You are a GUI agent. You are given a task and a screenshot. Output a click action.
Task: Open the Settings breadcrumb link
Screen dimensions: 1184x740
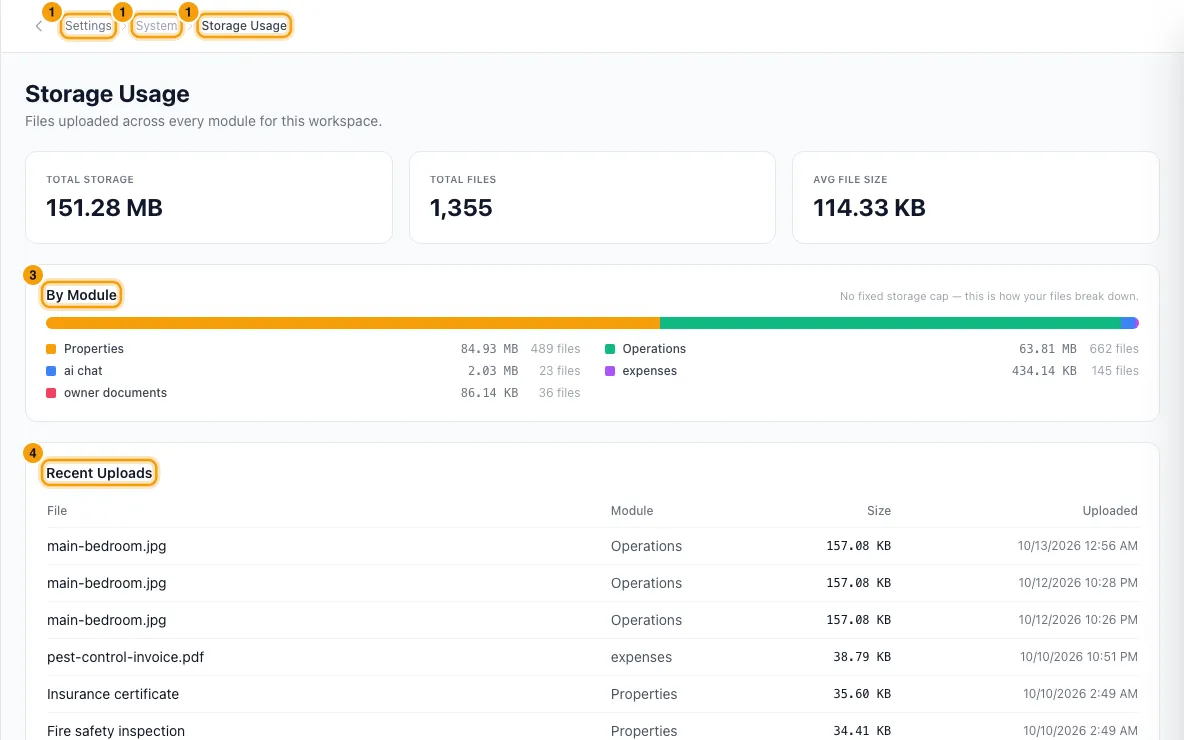88,26
